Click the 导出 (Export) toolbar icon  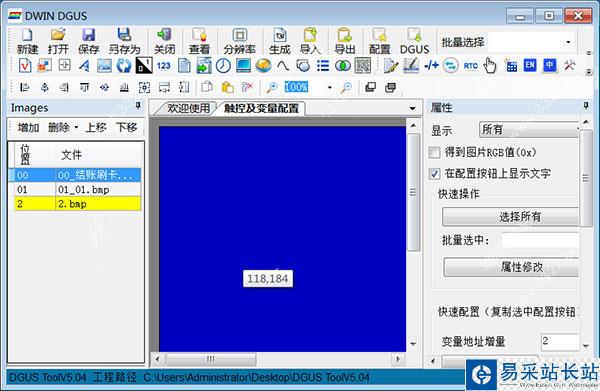[344, 41]
